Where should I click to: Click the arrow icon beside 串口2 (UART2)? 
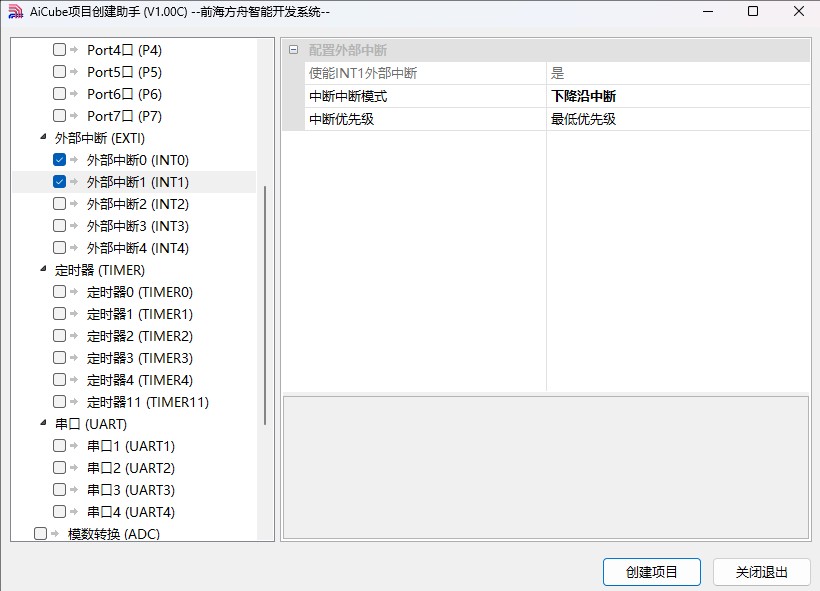tap(74, 467)
